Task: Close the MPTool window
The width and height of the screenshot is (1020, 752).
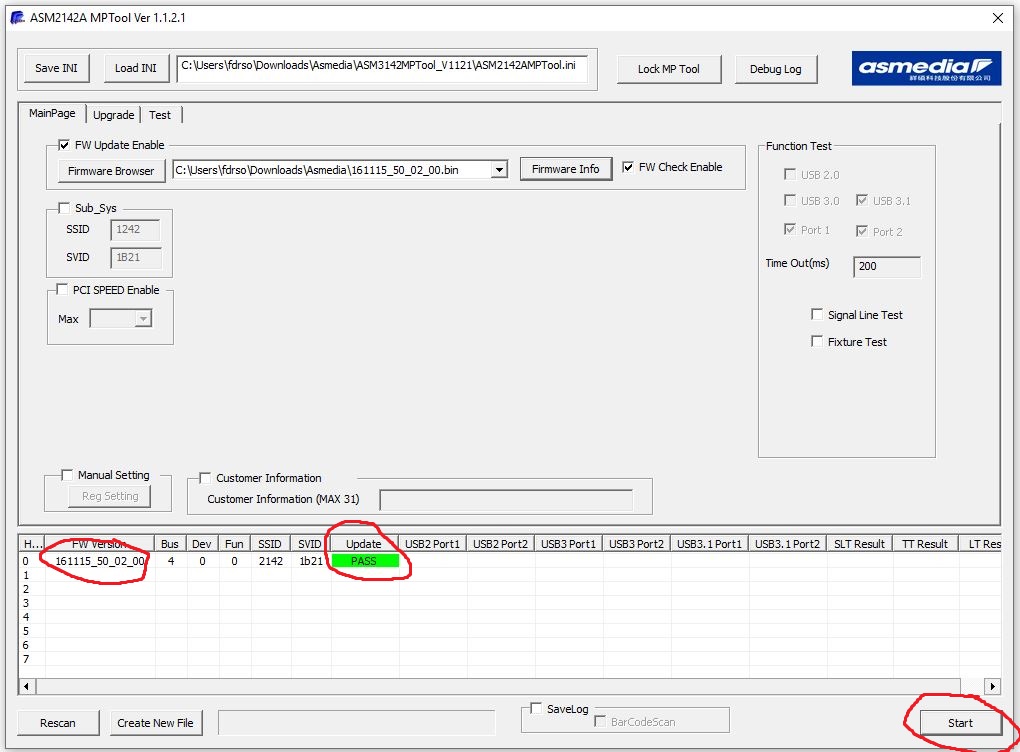Action: coord(998,18)
